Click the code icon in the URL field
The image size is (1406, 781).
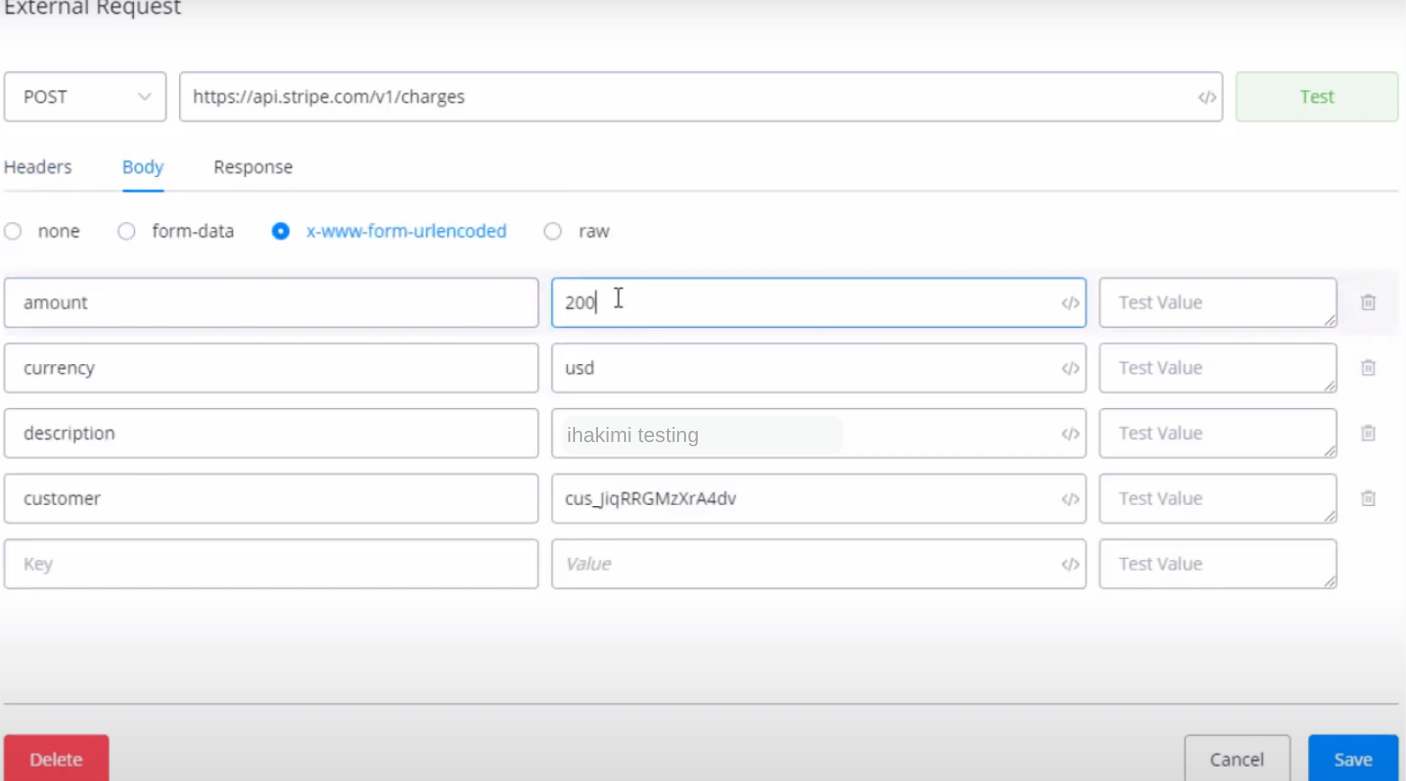1207,97
